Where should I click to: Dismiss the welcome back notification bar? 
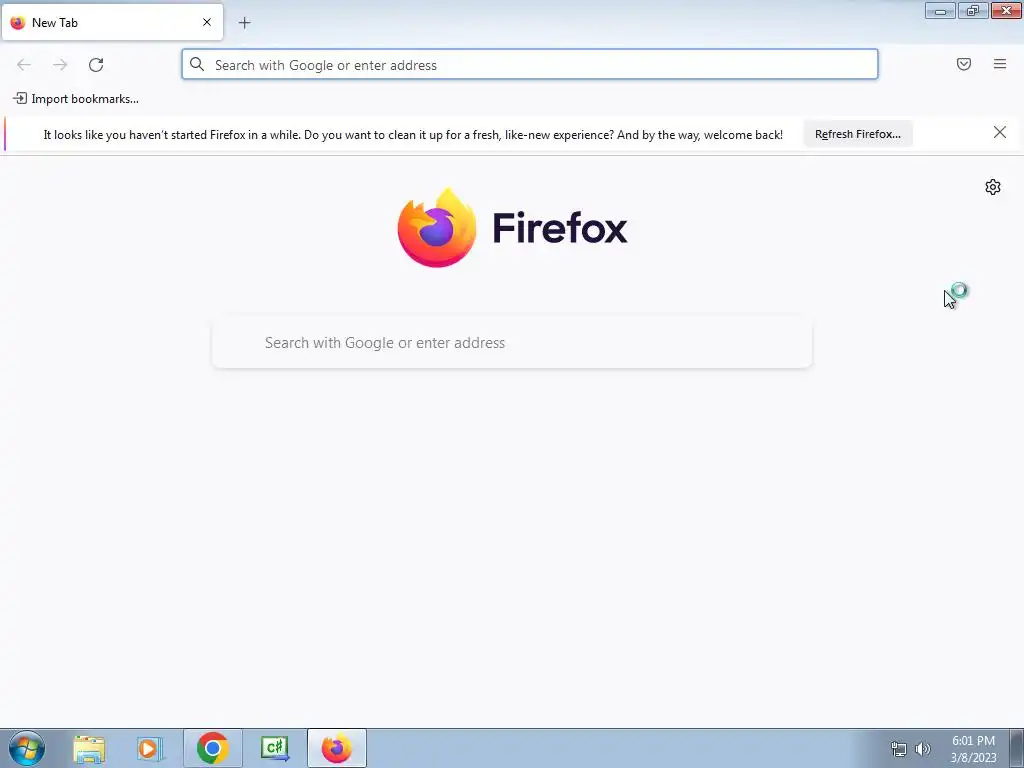pos(1000,133)
